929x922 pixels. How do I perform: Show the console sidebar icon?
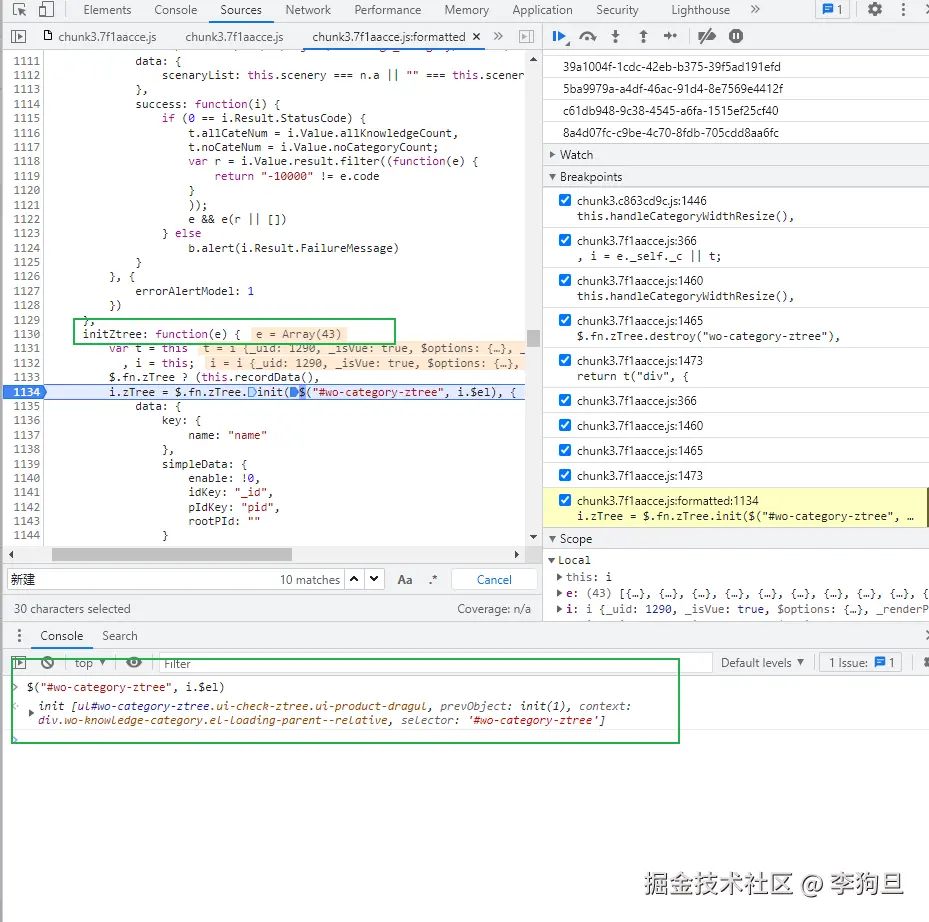coord(19,662)
